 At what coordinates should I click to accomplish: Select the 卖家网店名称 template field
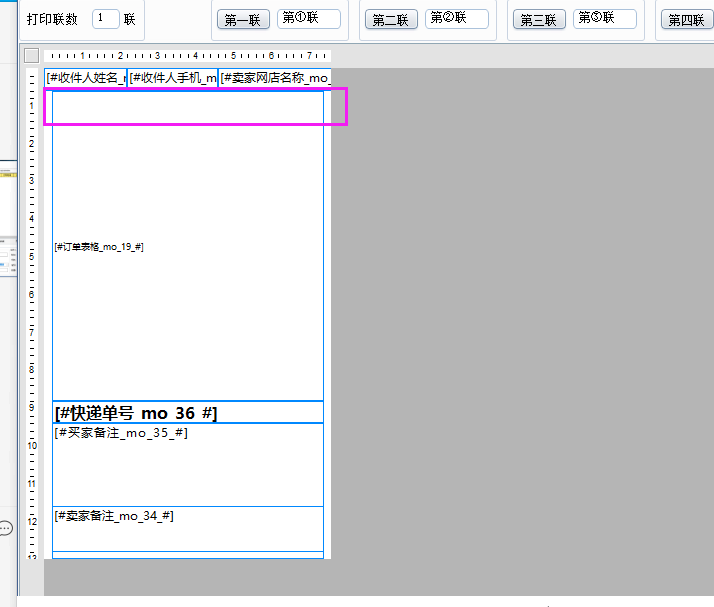coord(275,78)
